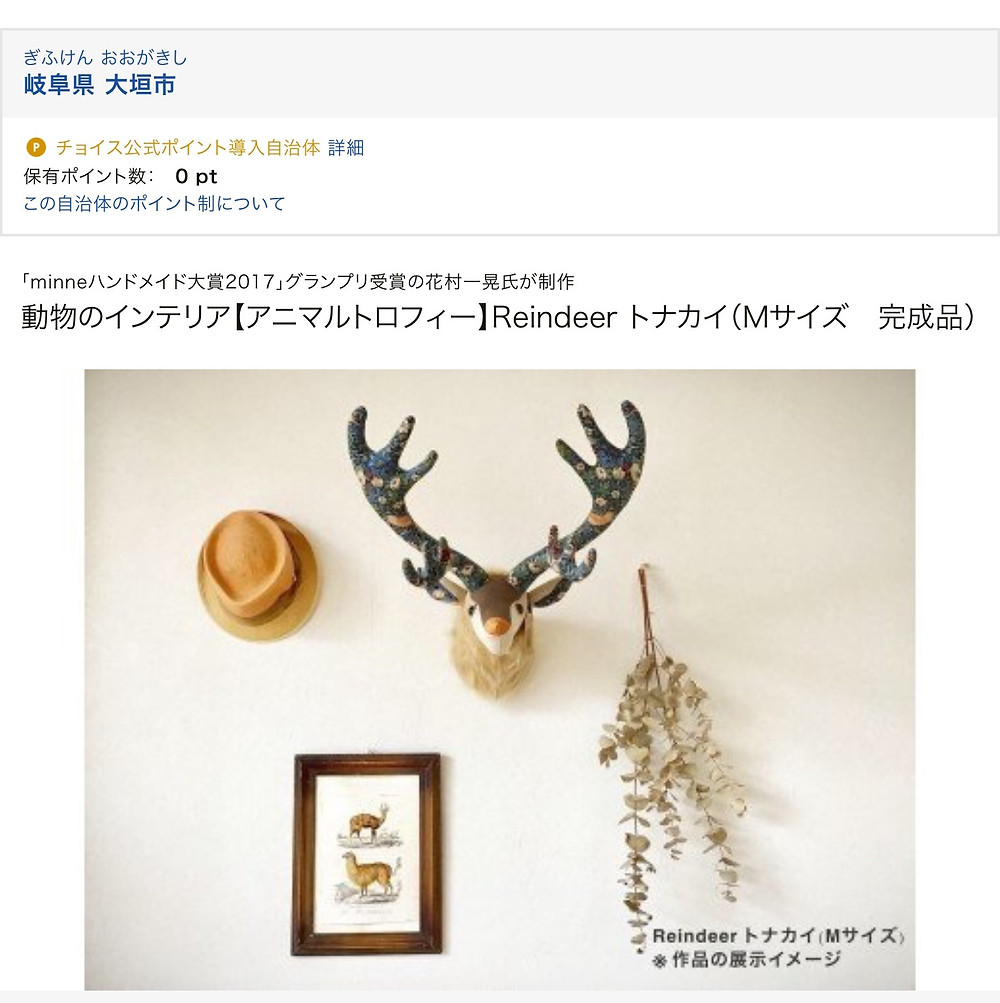Viewport: 1000px width, 1003px height.
Task: Click the minneハンドメイド大賞2017 subtitle line
Action: point(298,281)
